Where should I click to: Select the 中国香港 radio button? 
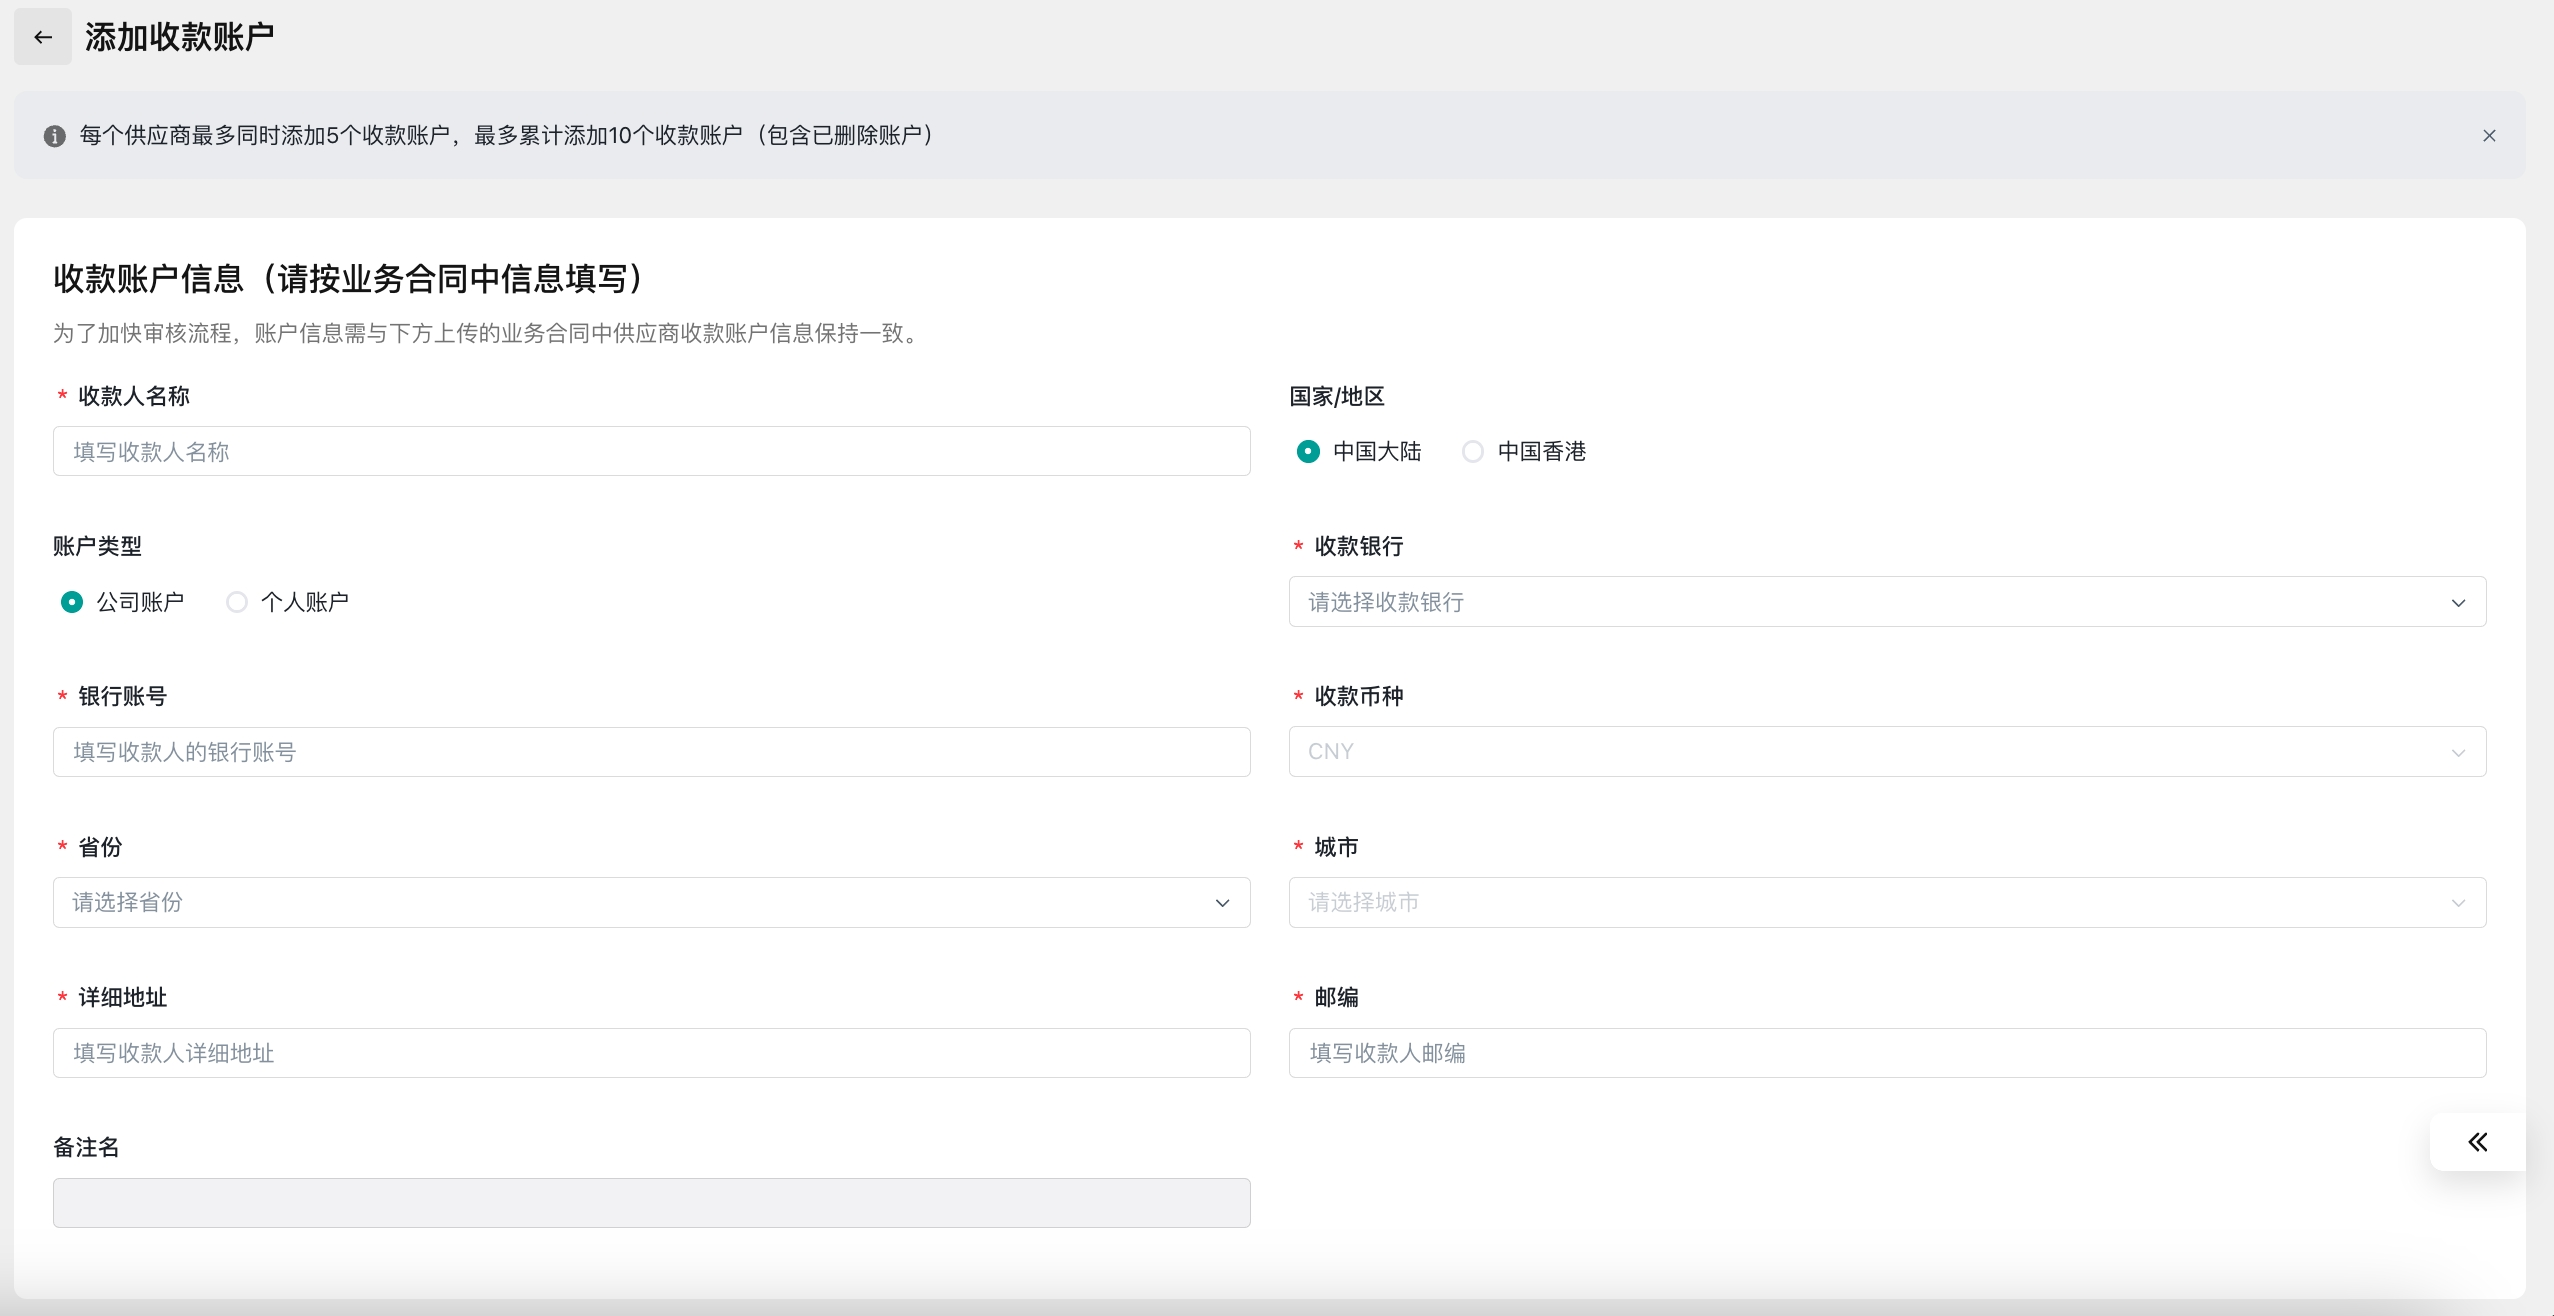[1472, 452]
